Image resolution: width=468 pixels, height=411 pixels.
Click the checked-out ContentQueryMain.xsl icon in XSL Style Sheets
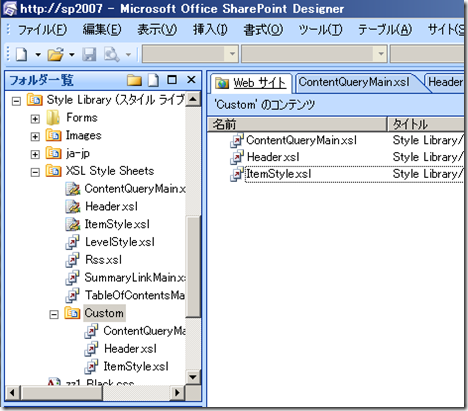tap(73, 189)
